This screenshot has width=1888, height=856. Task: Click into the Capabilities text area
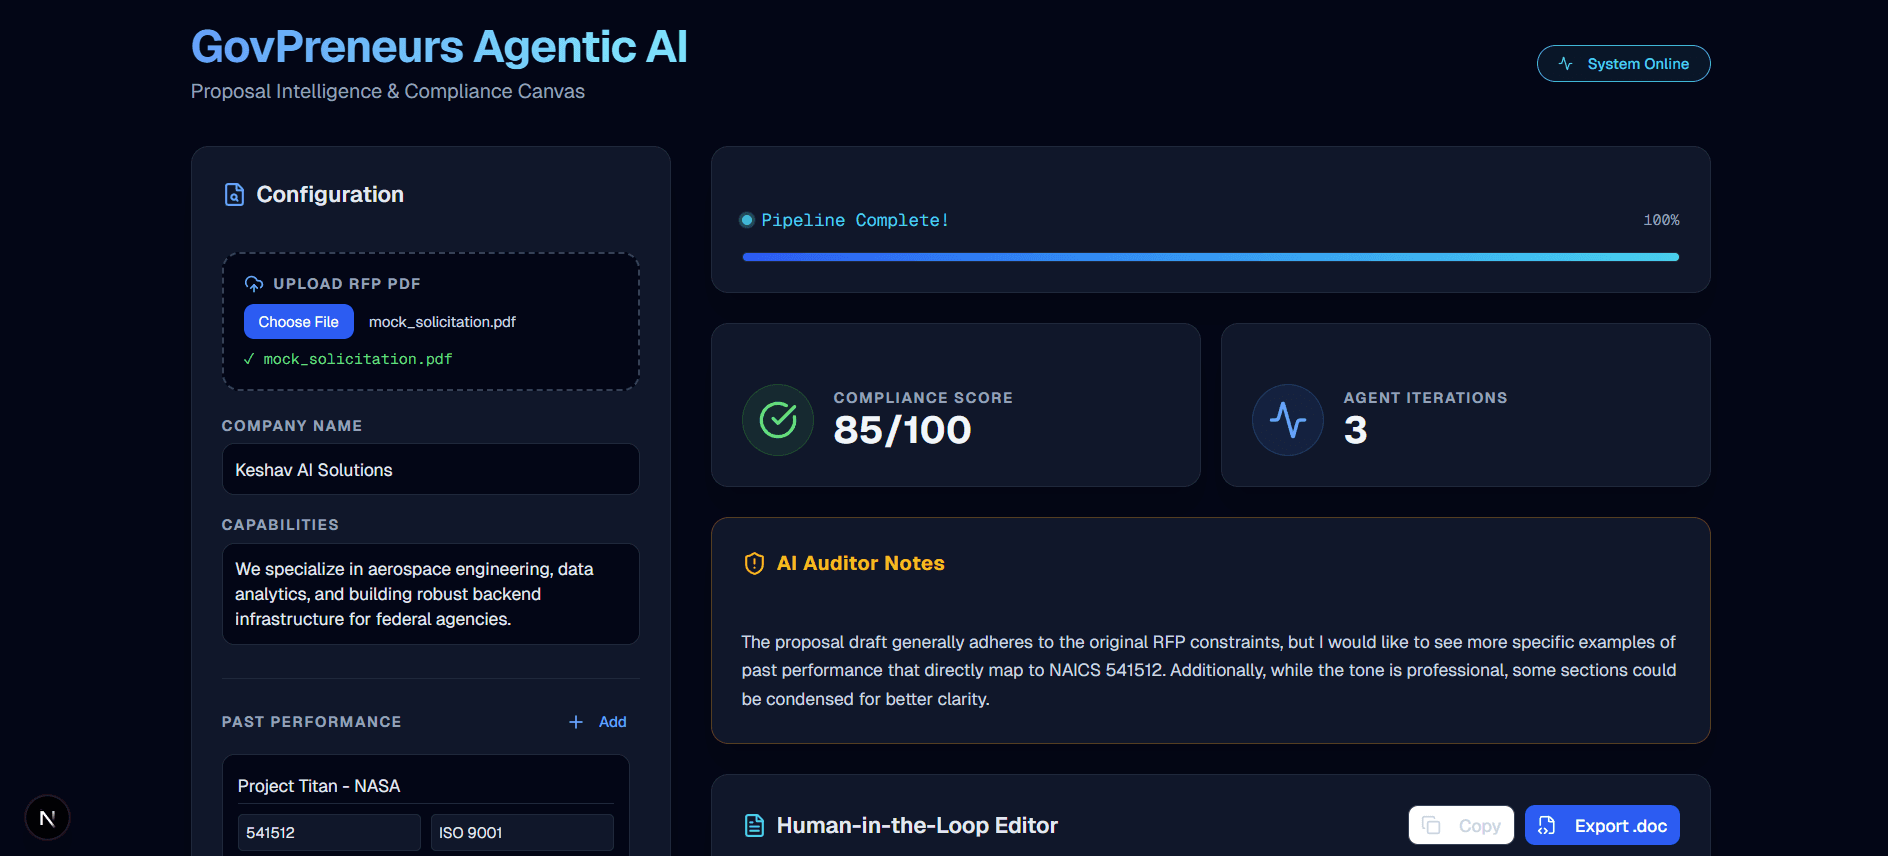click(430, 594)
